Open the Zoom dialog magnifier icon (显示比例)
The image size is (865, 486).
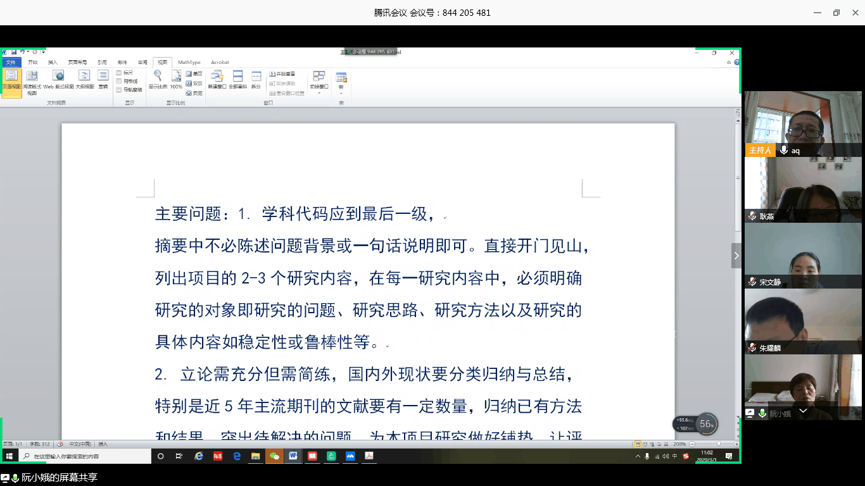(x=158, y=80)
